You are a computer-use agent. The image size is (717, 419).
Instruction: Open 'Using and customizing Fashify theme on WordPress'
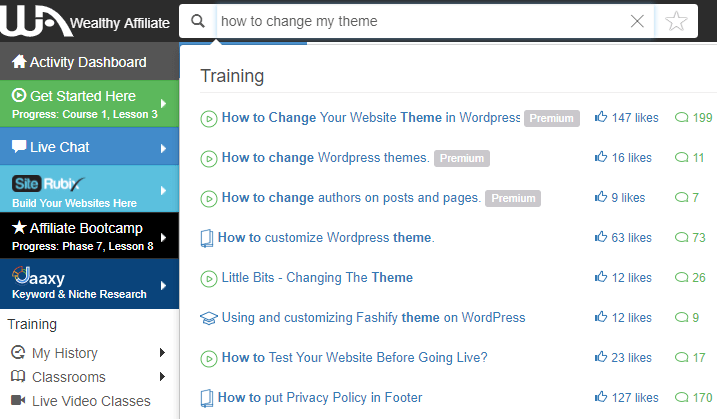(x=373, y=317)
